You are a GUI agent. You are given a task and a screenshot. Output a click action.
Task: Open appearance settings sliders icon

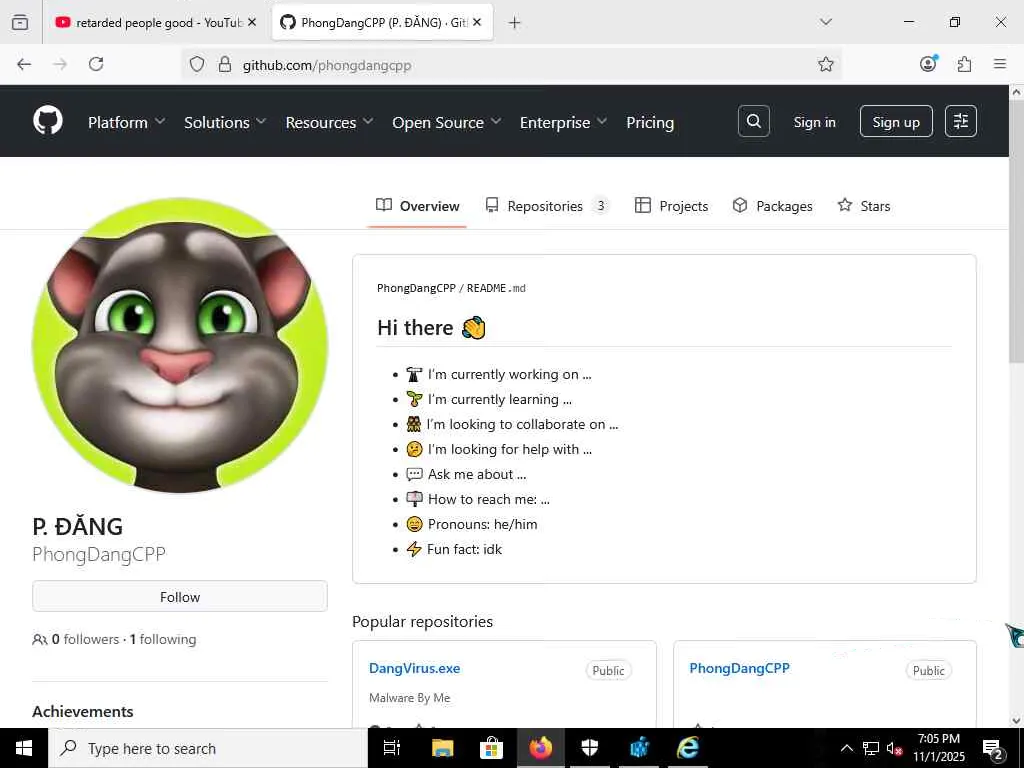pyautogui.click(x=961, y=121)
